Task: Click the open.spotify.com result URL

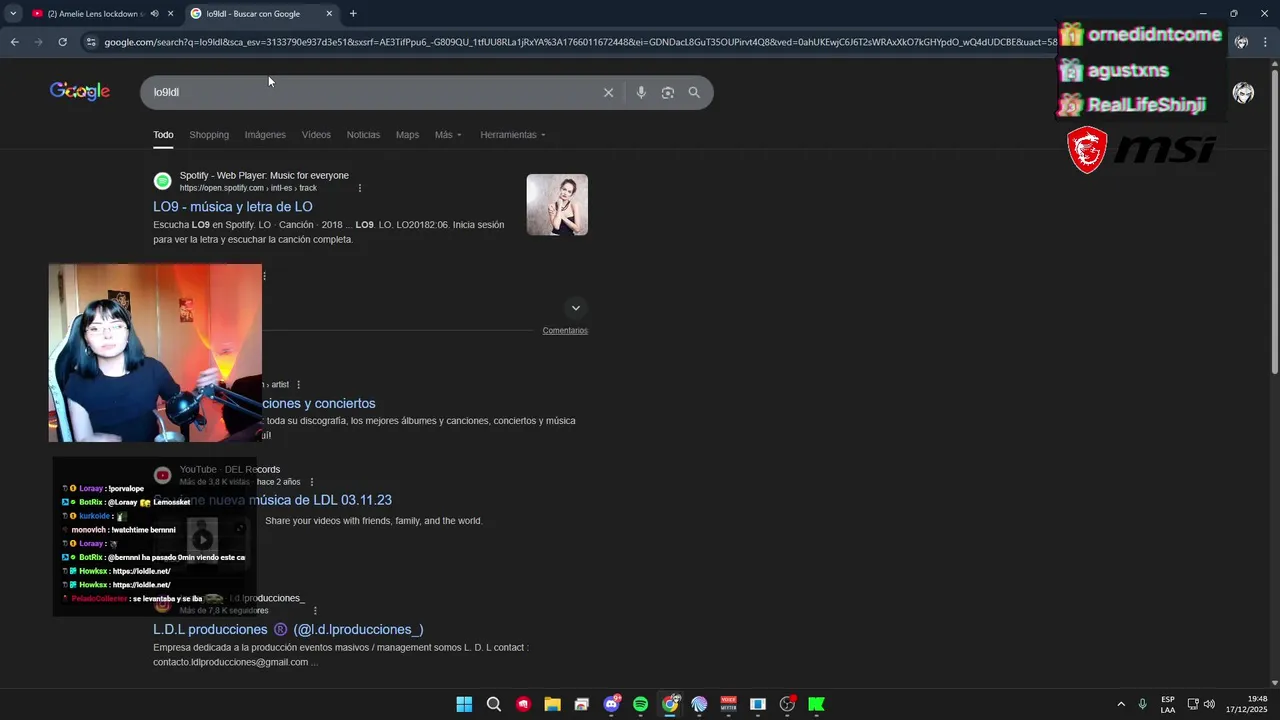Action: (248, 188)
